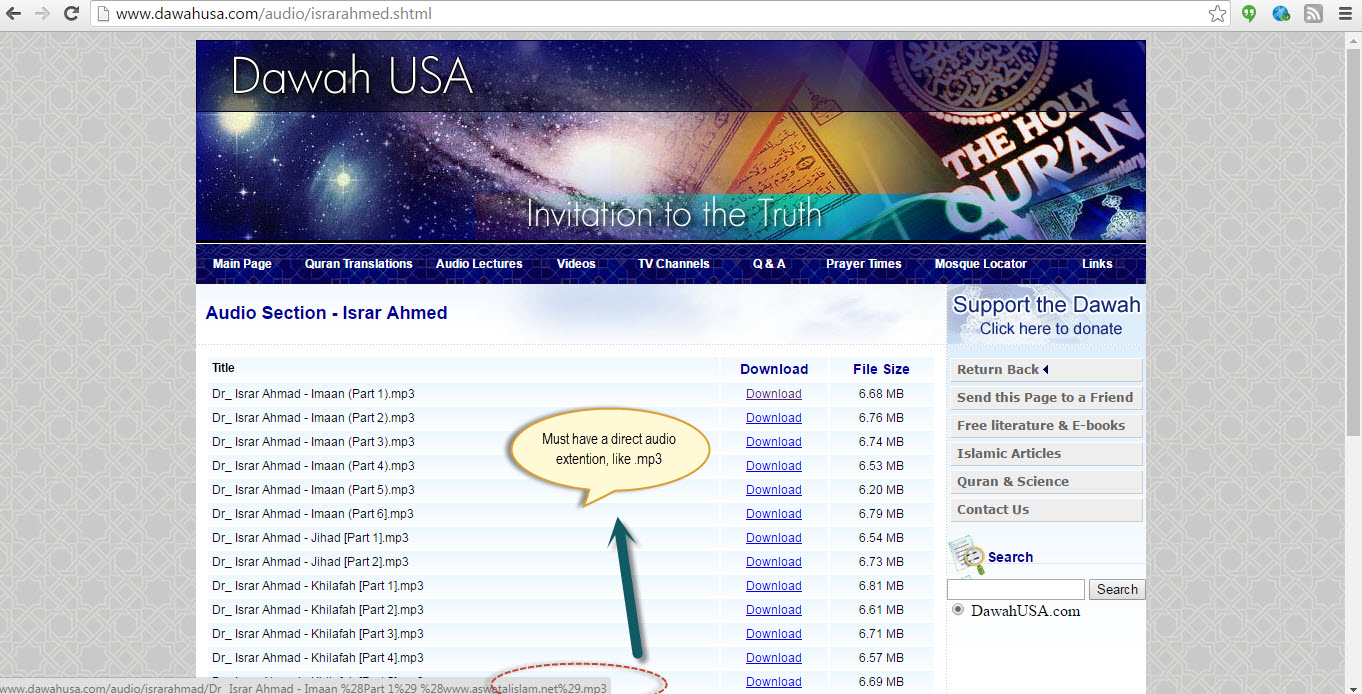The height and width of the screenshot is (694, 1362).
Task: Open the Quran Translations nav item
Action: (358, 264)
